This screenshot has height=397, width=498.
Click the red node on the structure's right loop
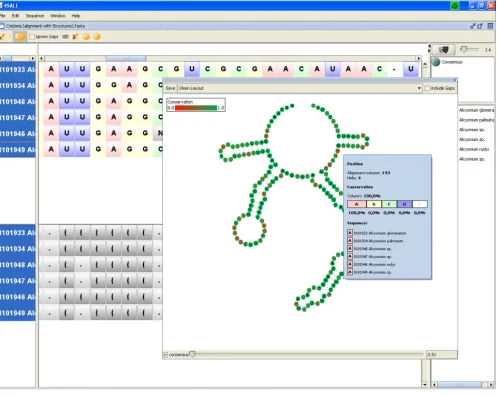coord(337,151)
